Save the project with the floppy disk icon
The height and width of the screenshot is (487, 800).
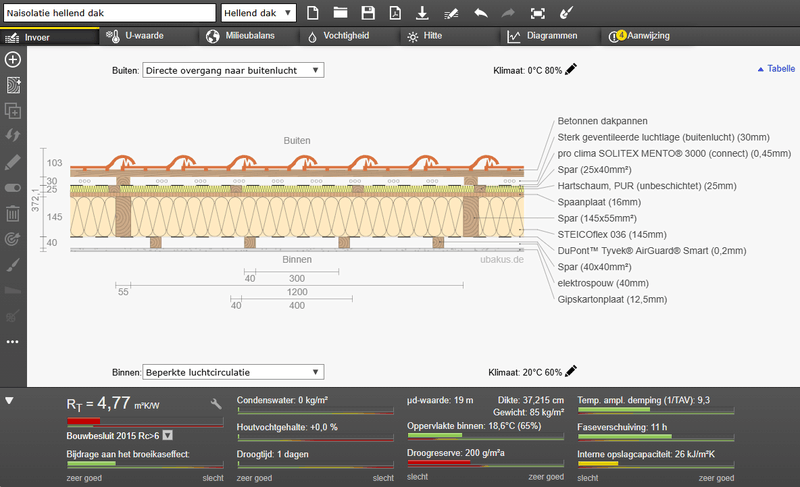(368, 13)
